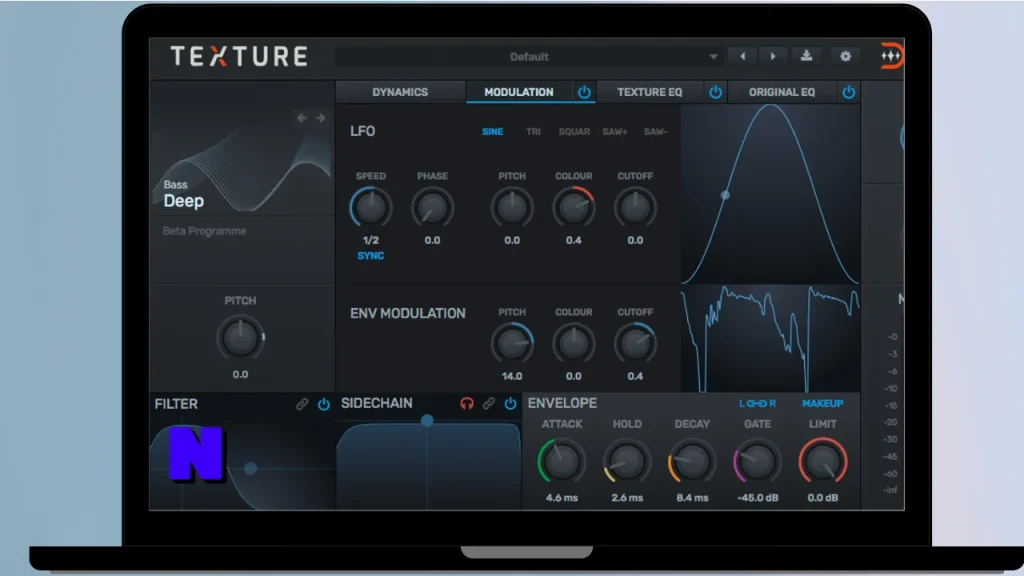Toggle the L/R stereo link in Envelope
Image resolution: width=1024 pixels, height=576 pixels.
(x=758, y=404)
